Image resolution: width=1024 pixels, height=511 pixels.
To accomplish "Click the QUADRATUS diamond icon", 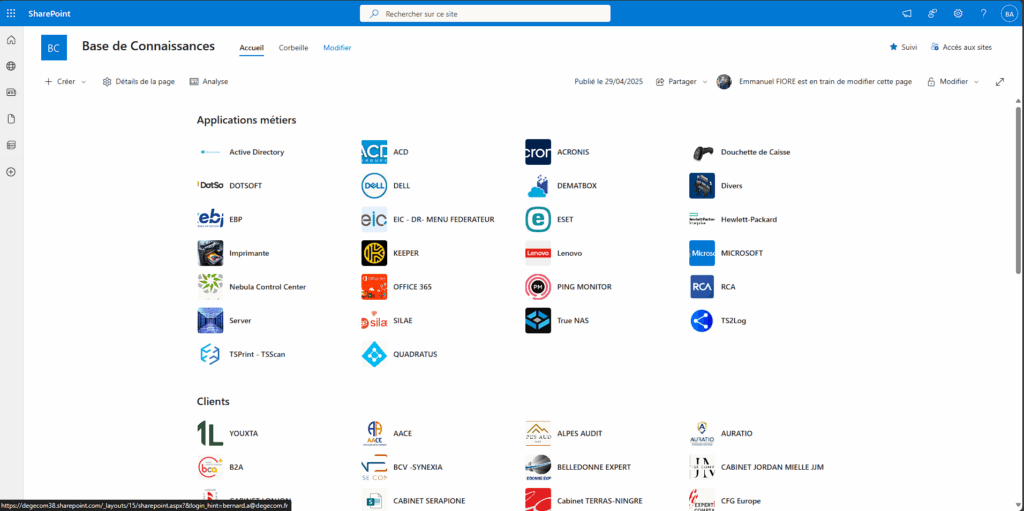I will pos(374,354).
